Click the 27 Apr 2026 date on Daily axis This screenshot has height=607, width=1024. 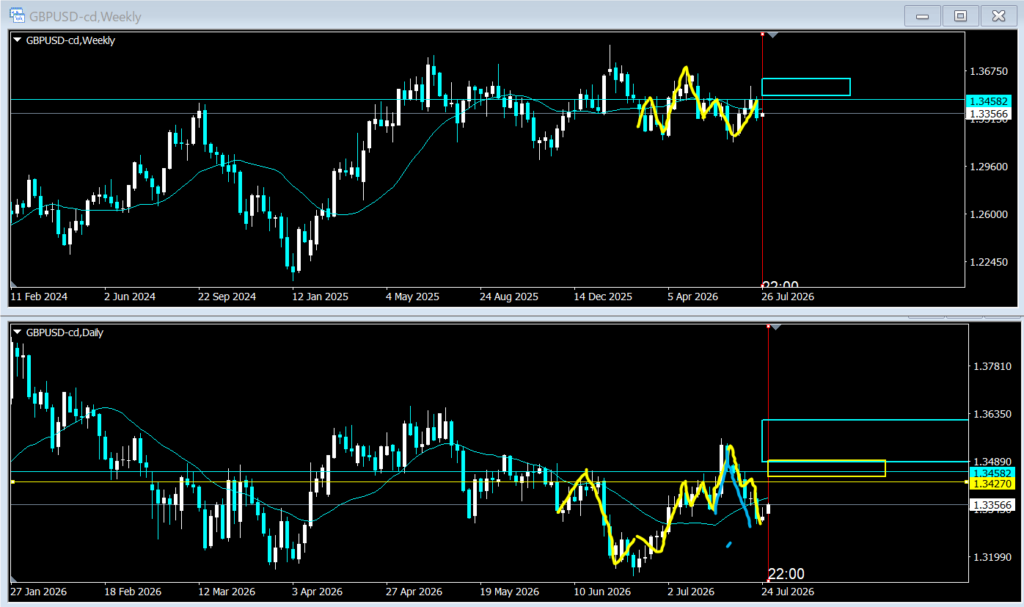click(414, 592)
